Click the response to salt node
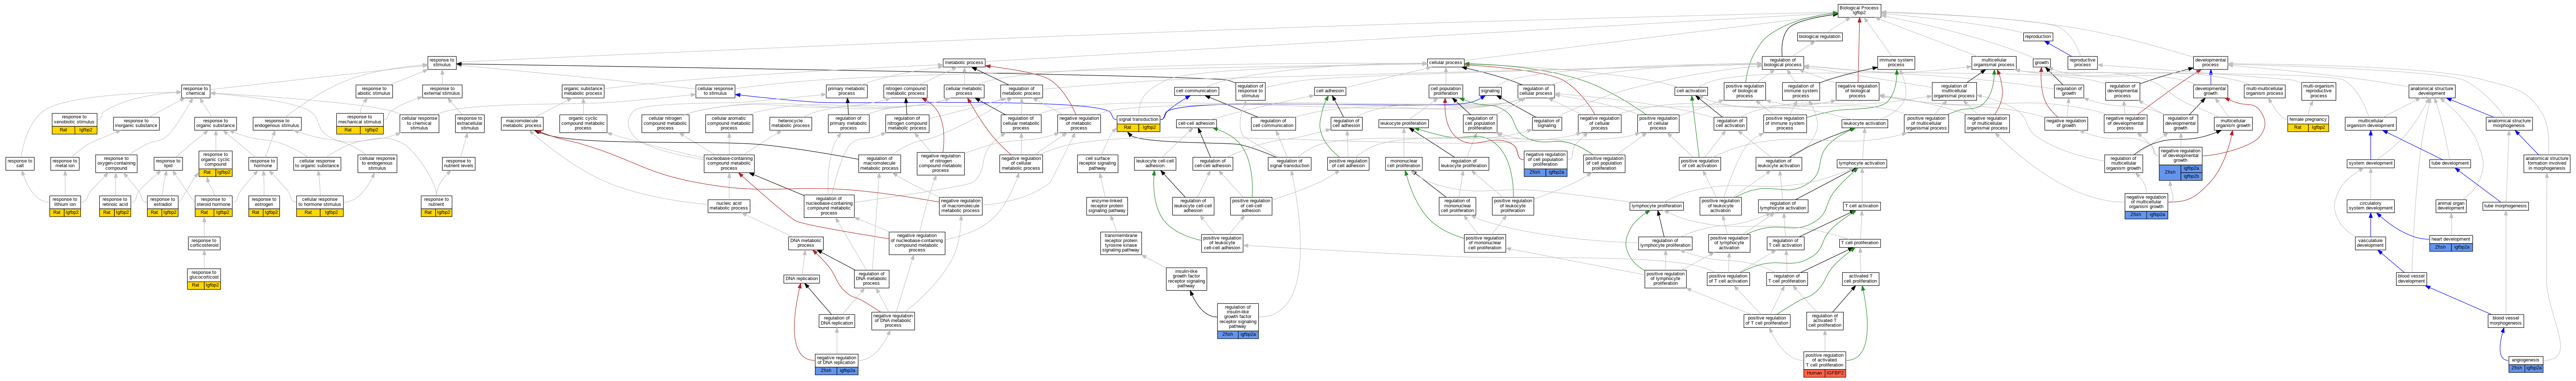Screen dimensions: 2576x381 20,163
